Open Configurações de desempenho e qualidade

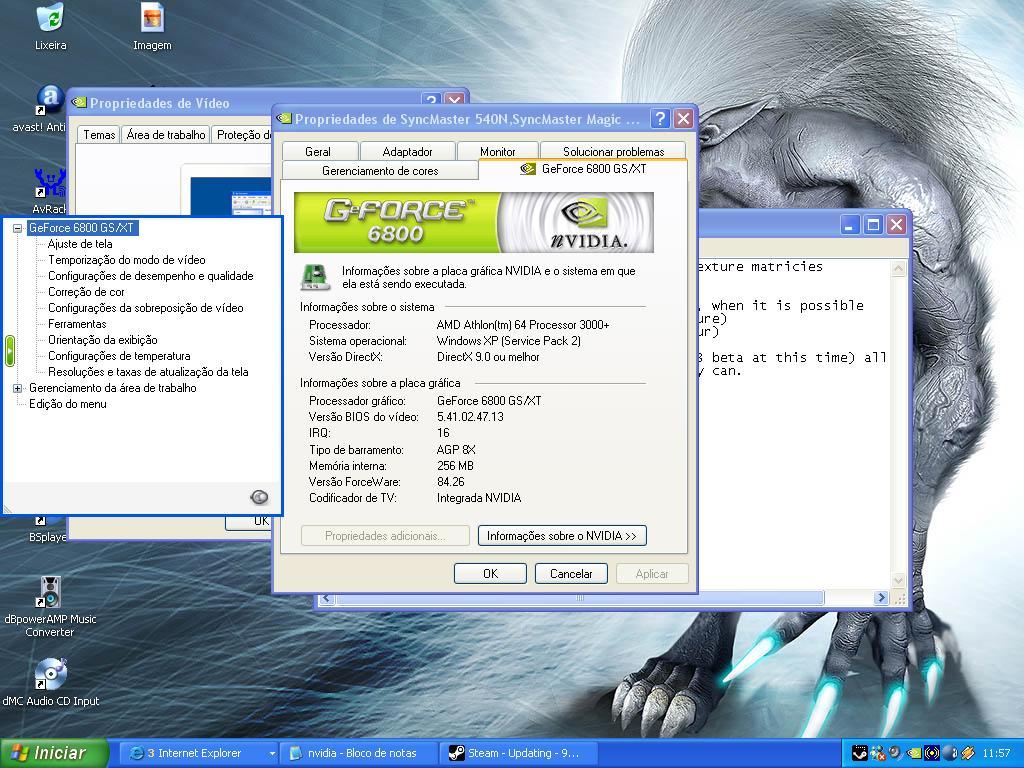[150, 276]
